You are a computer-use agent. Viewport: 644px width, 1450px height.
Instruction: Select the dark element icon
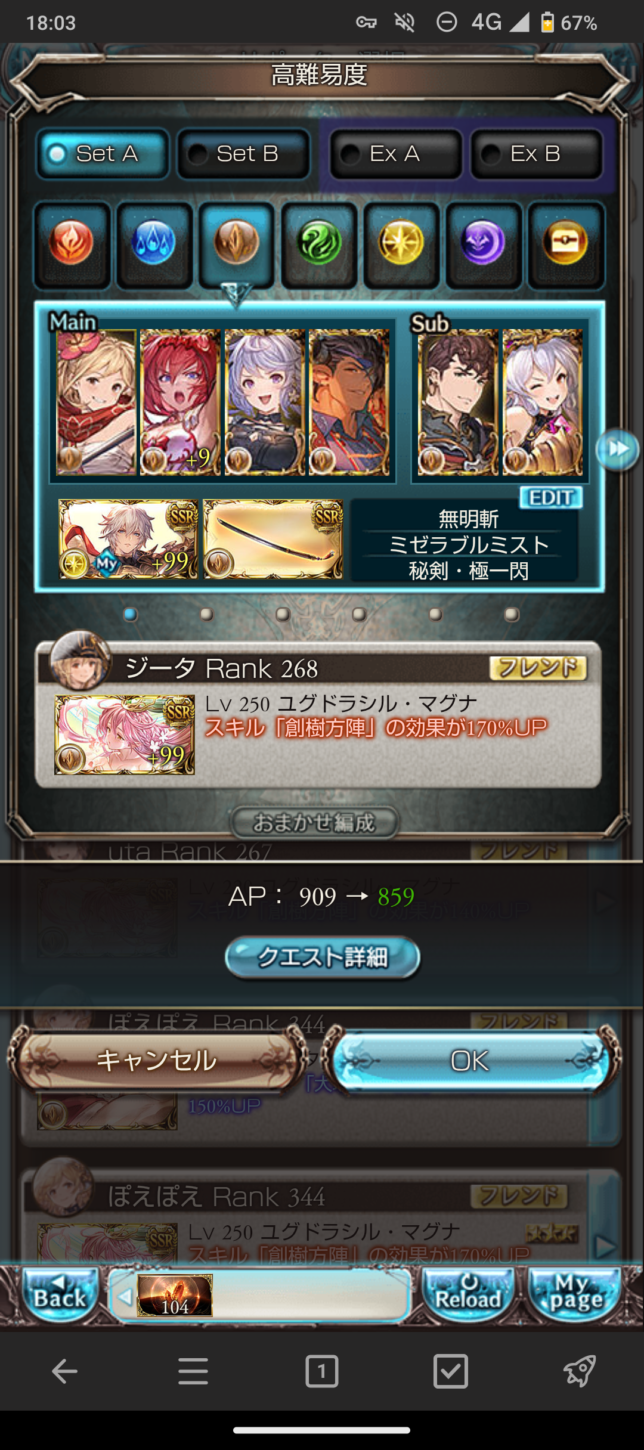[x=483, y=243]
